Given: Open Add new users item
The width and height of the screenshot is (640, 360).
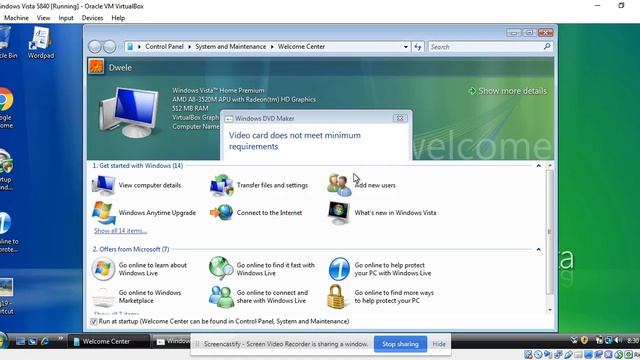Looking at the screenshot, I should click(361, 185).
